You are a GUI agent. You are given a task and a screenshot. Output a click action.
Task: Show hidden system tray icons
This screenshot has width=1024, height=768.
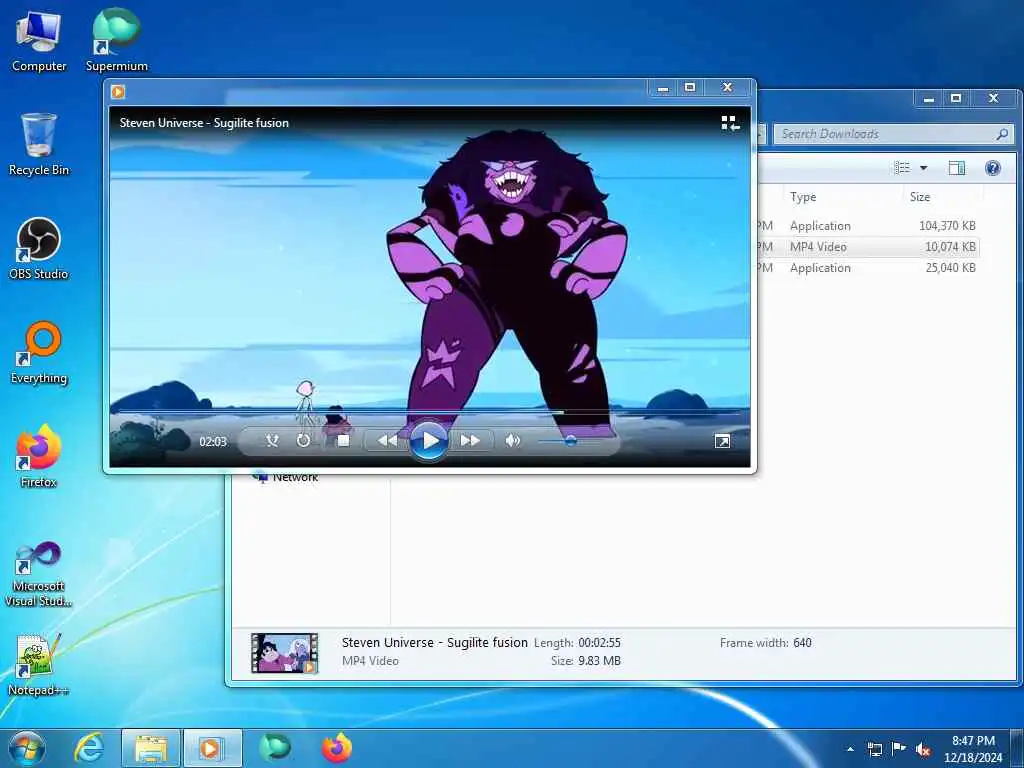point(850,749)
